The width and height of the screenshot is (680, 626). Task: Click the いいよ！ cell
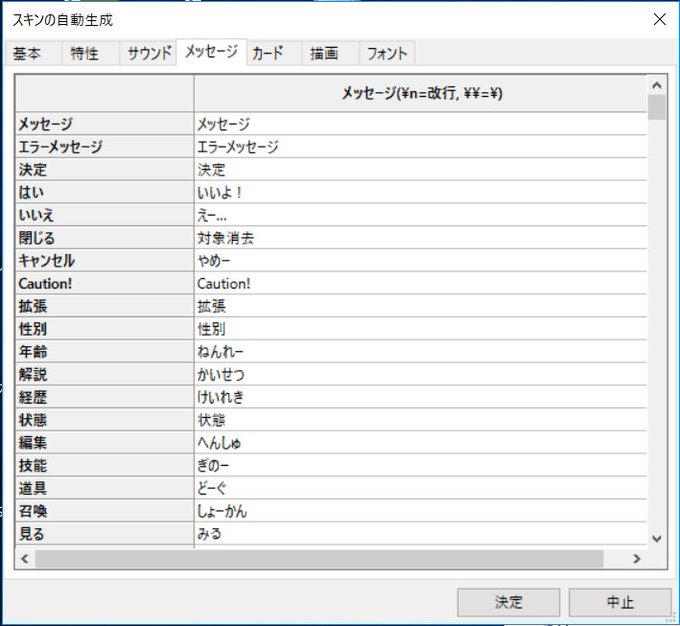(420, 192)
